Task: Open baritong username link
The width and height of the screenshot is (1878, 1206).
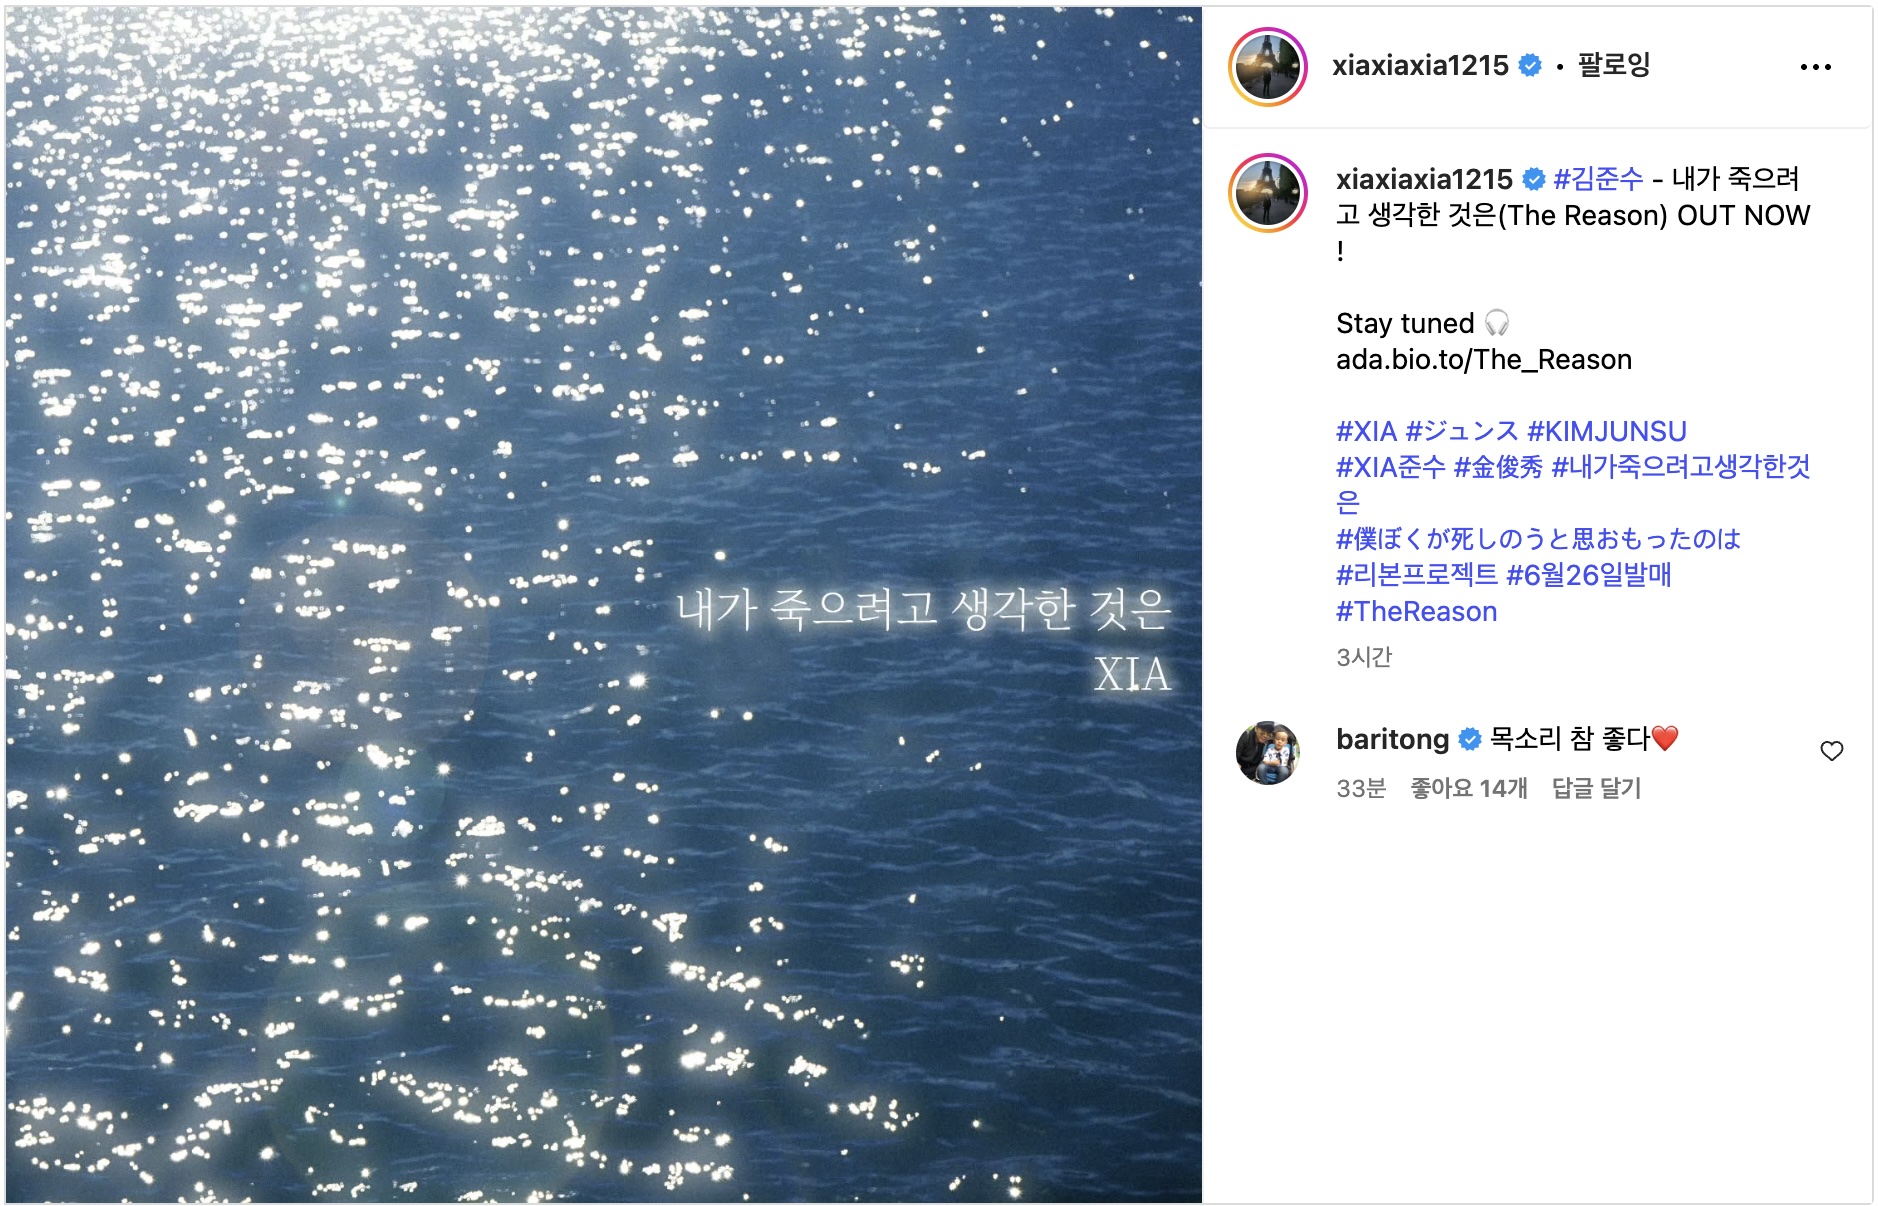Action: tap(1392, 739)
